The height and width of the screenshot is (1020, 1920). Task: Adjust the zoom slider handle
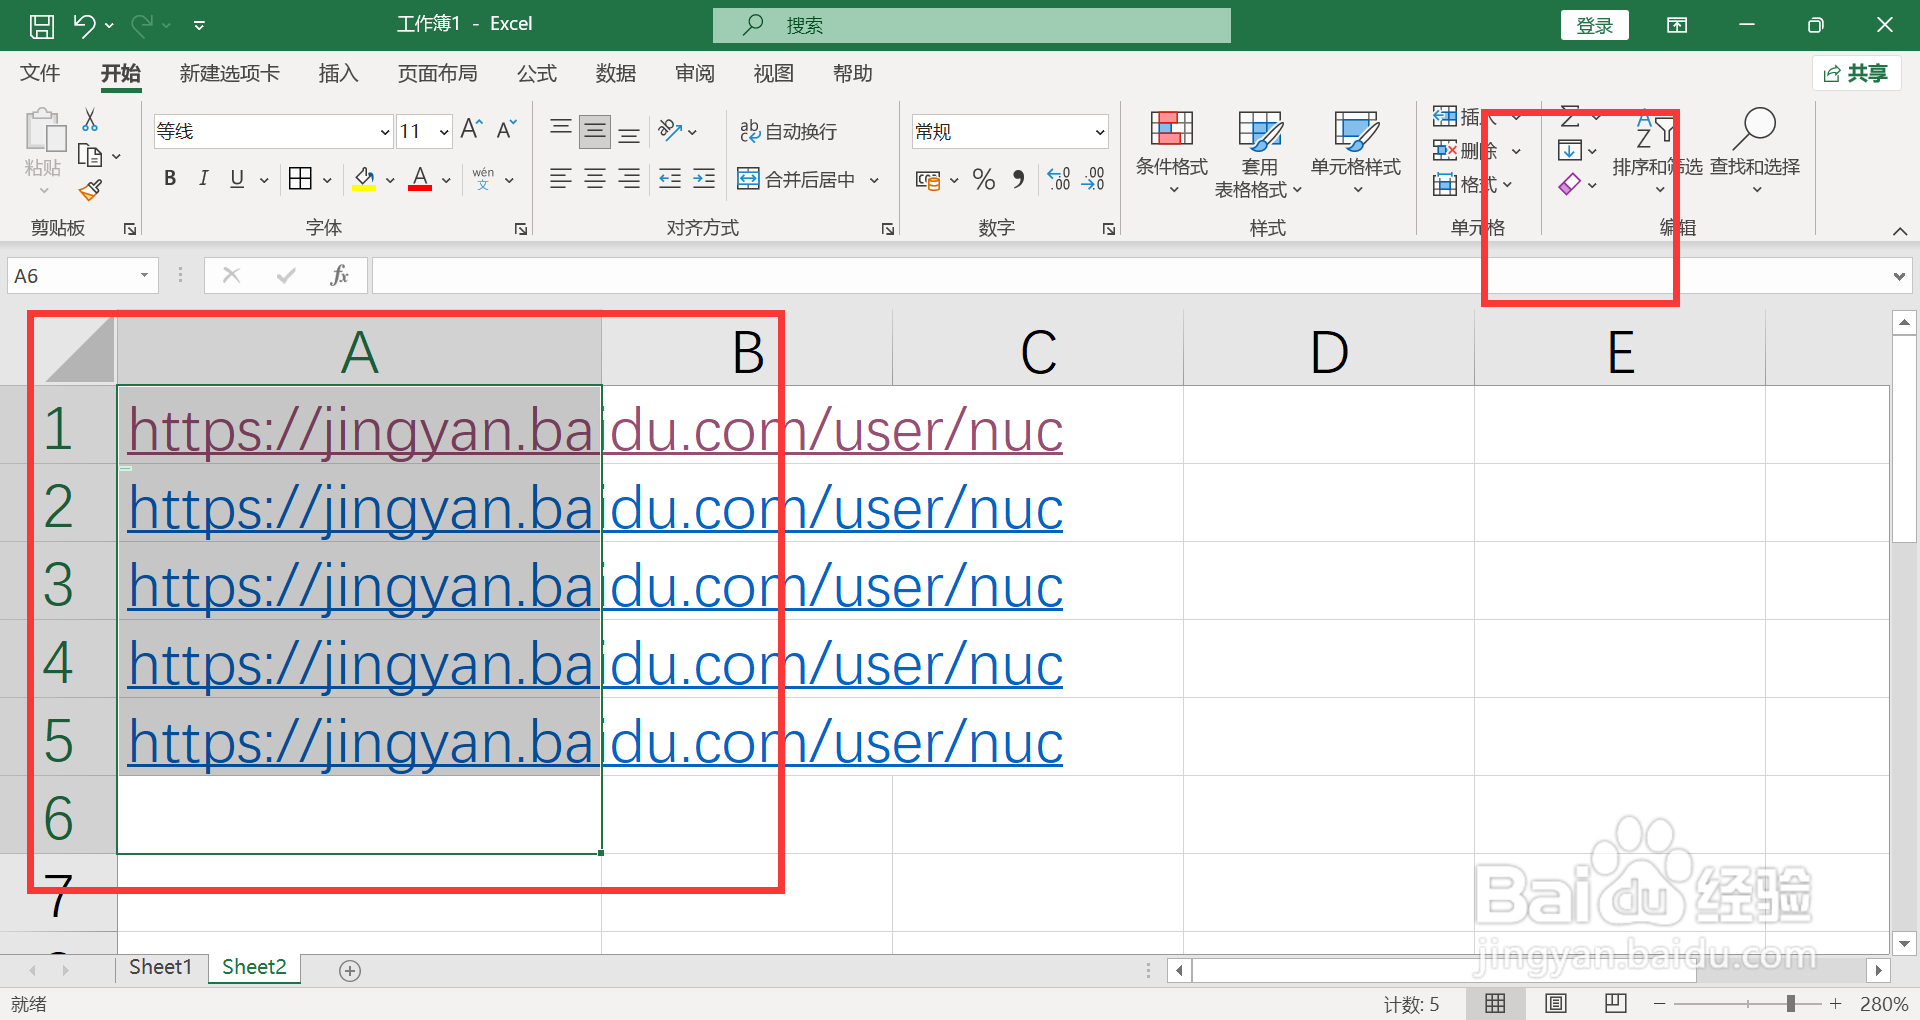[x=1791, y=1003]
